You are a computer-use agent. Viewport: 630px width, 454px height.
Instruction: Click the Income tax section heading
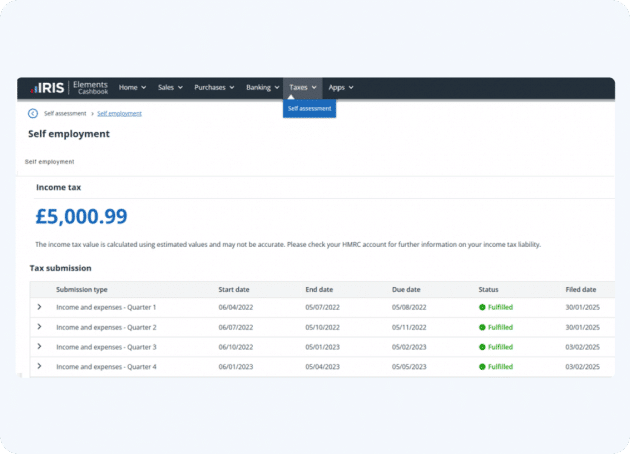click(59, 187)
